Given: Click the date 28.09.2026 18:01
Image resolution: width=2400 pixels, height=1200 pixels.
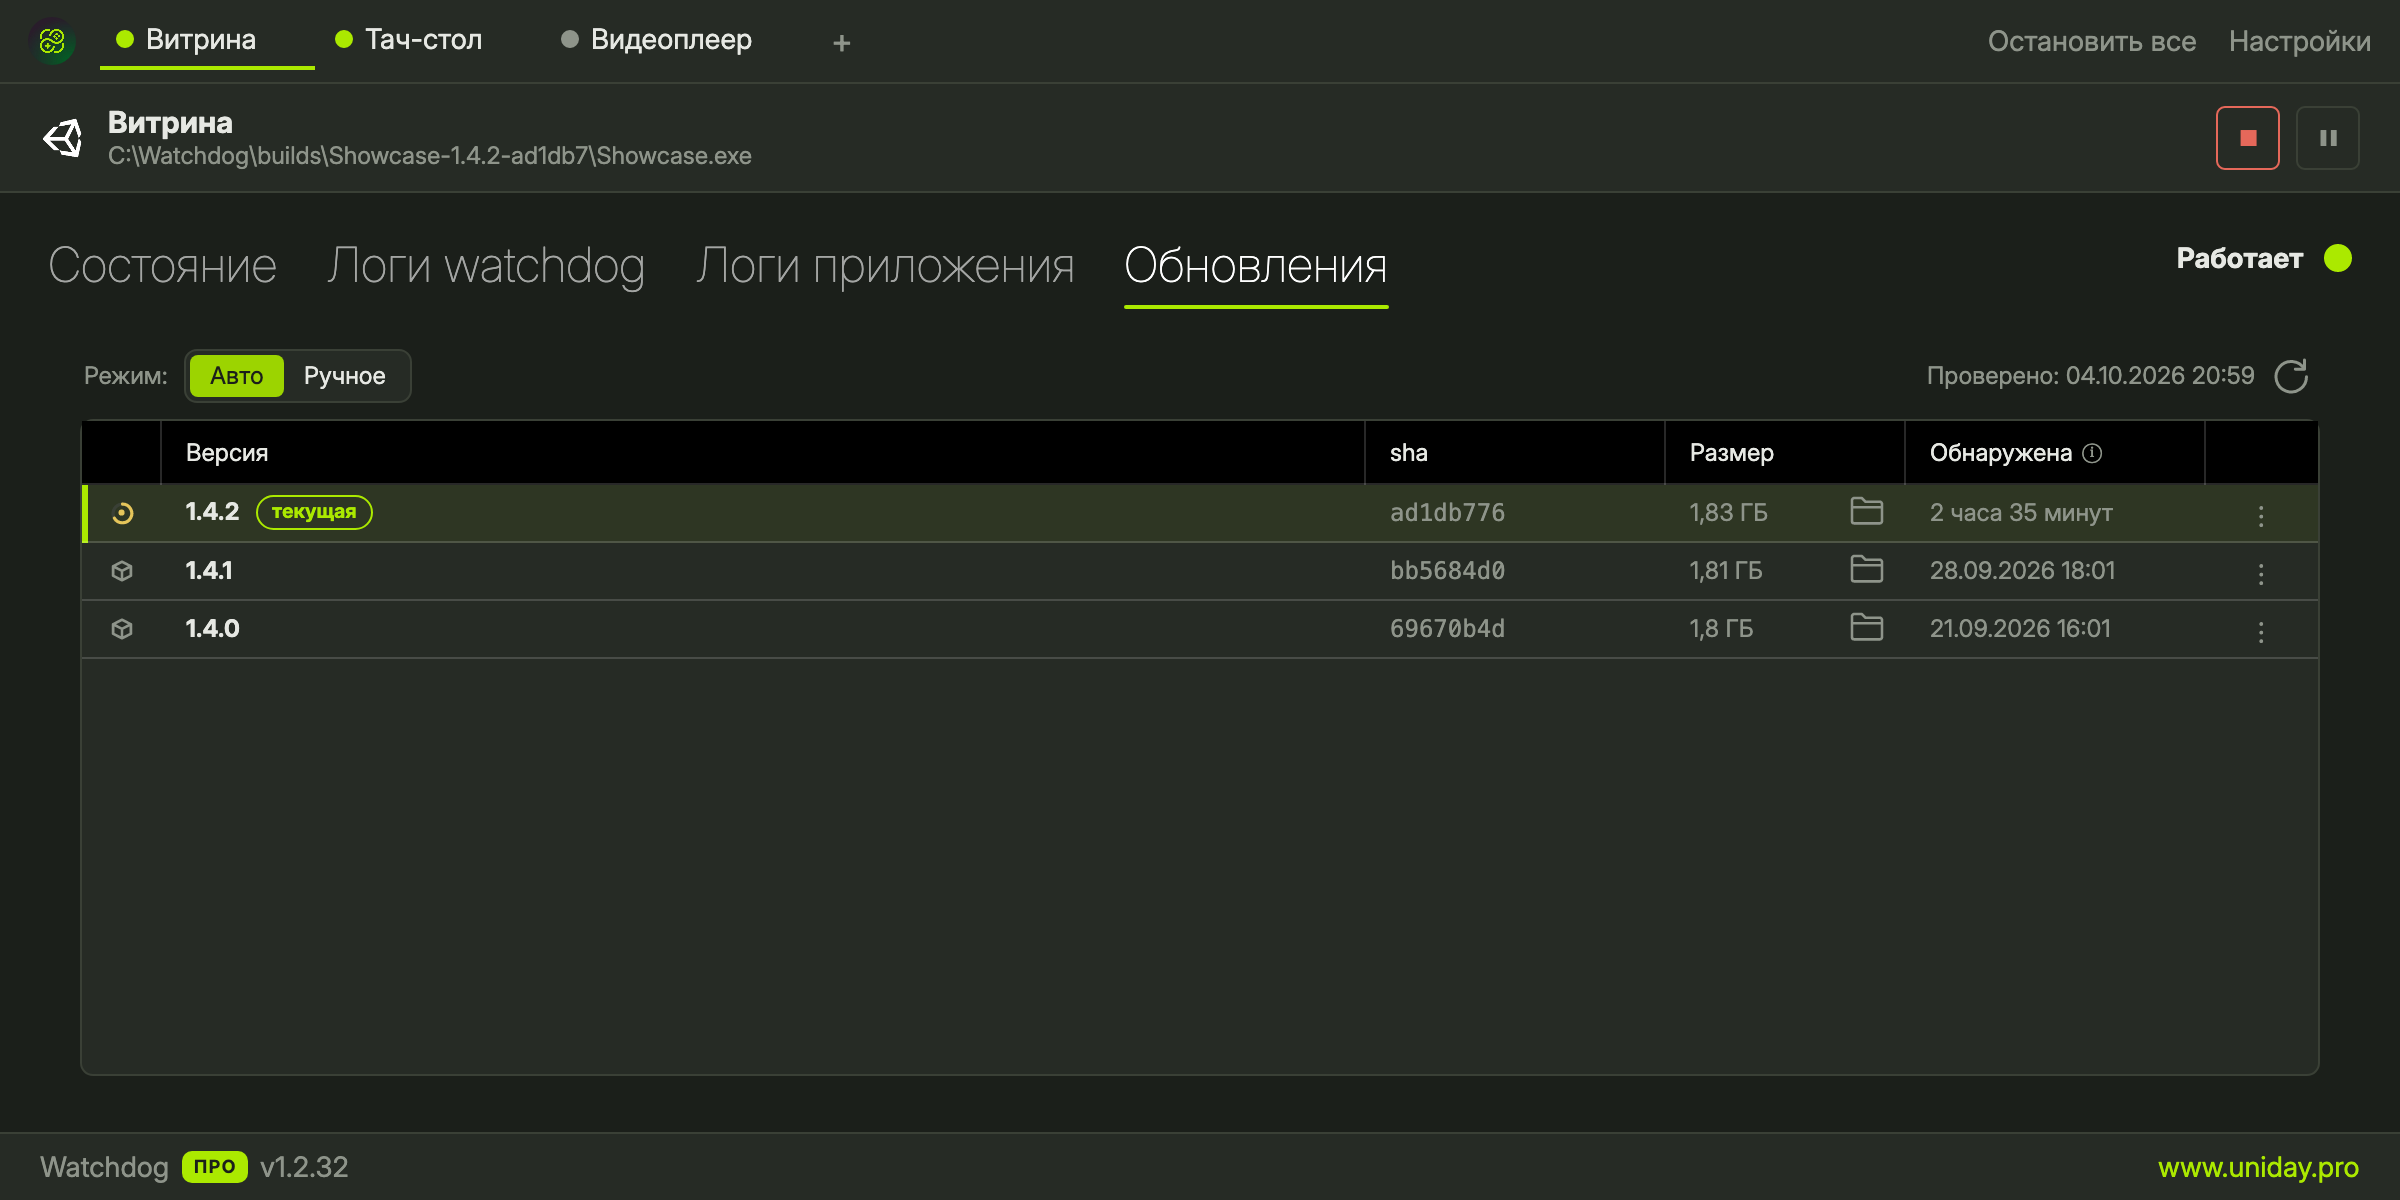Looking at the screenshot, I should [x=2022, y=571].
